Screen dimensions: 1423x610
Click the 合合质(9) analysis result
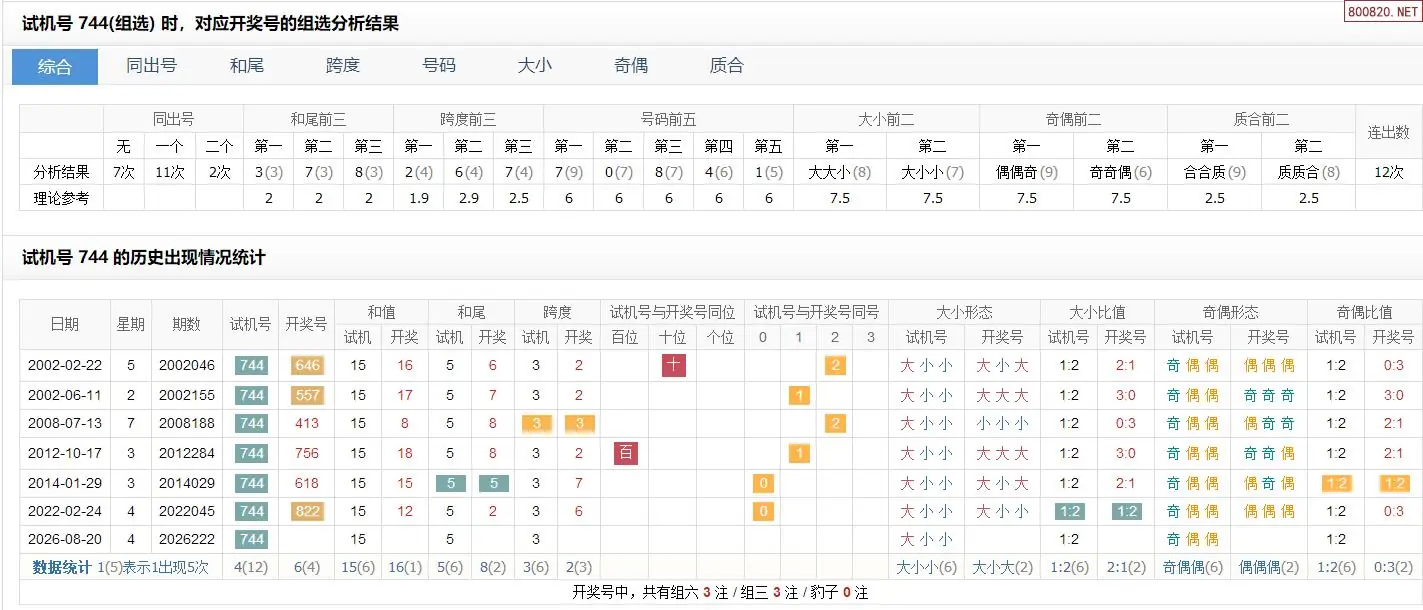coord(1215,172)
